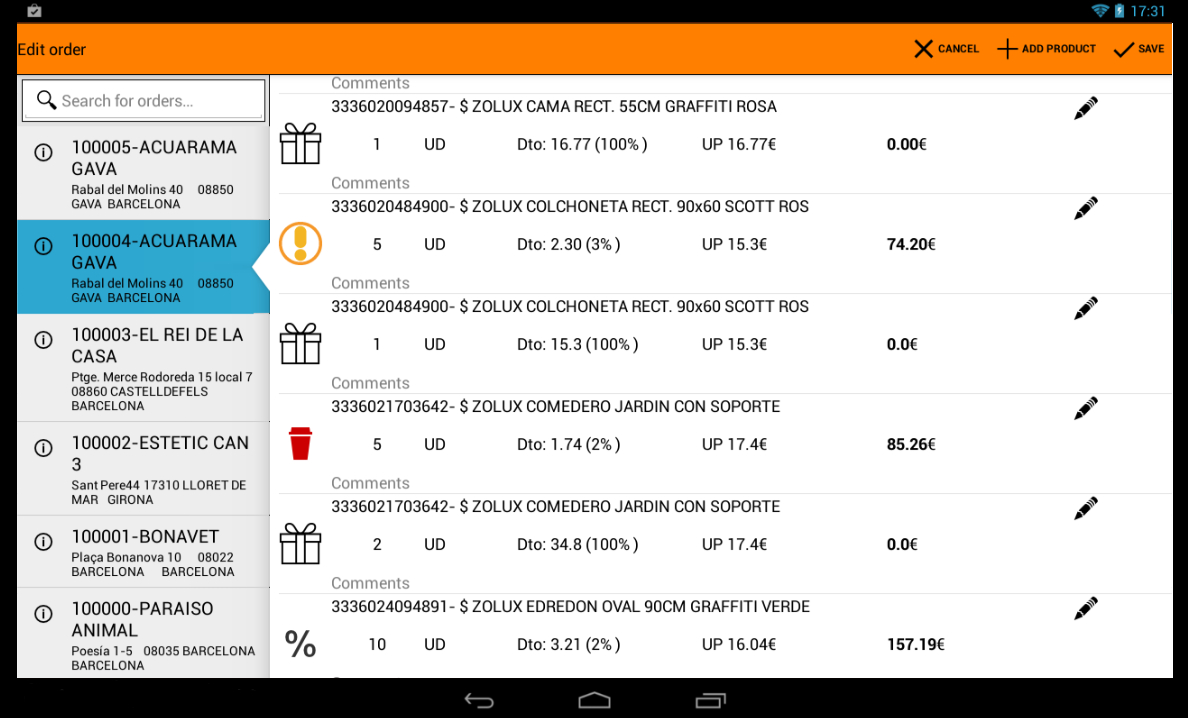1188x718 pixels.
Task: Select order 100002-ESTETIC CAN 3
Action: (x=143, y=469)
